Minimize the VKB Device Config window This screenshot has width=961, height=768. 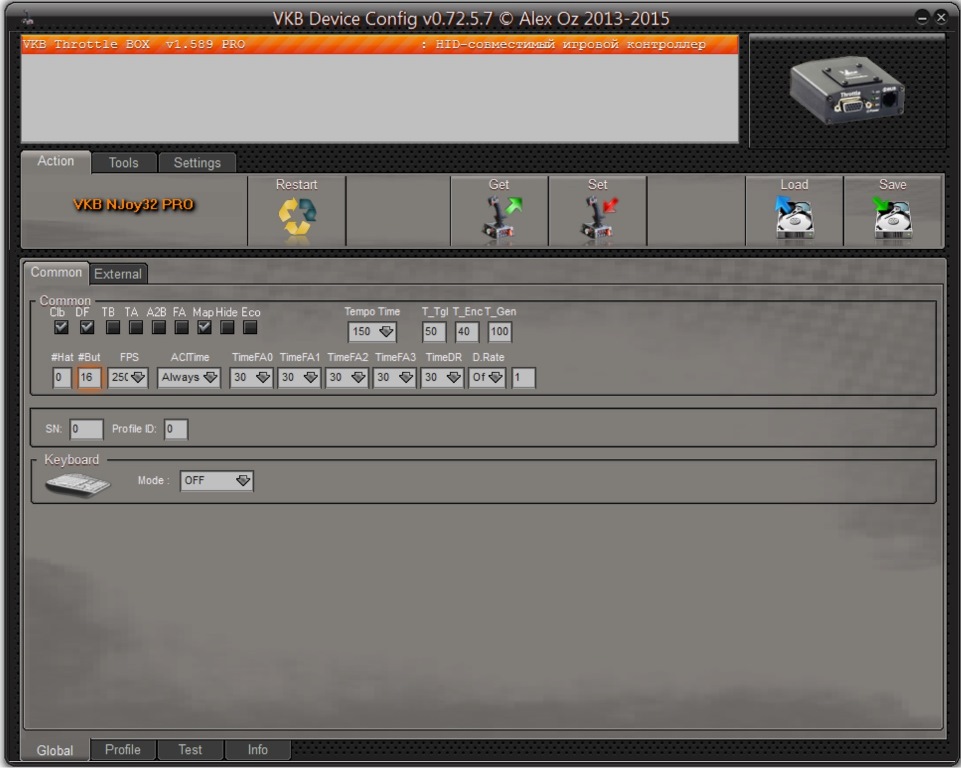pos(922,18)
